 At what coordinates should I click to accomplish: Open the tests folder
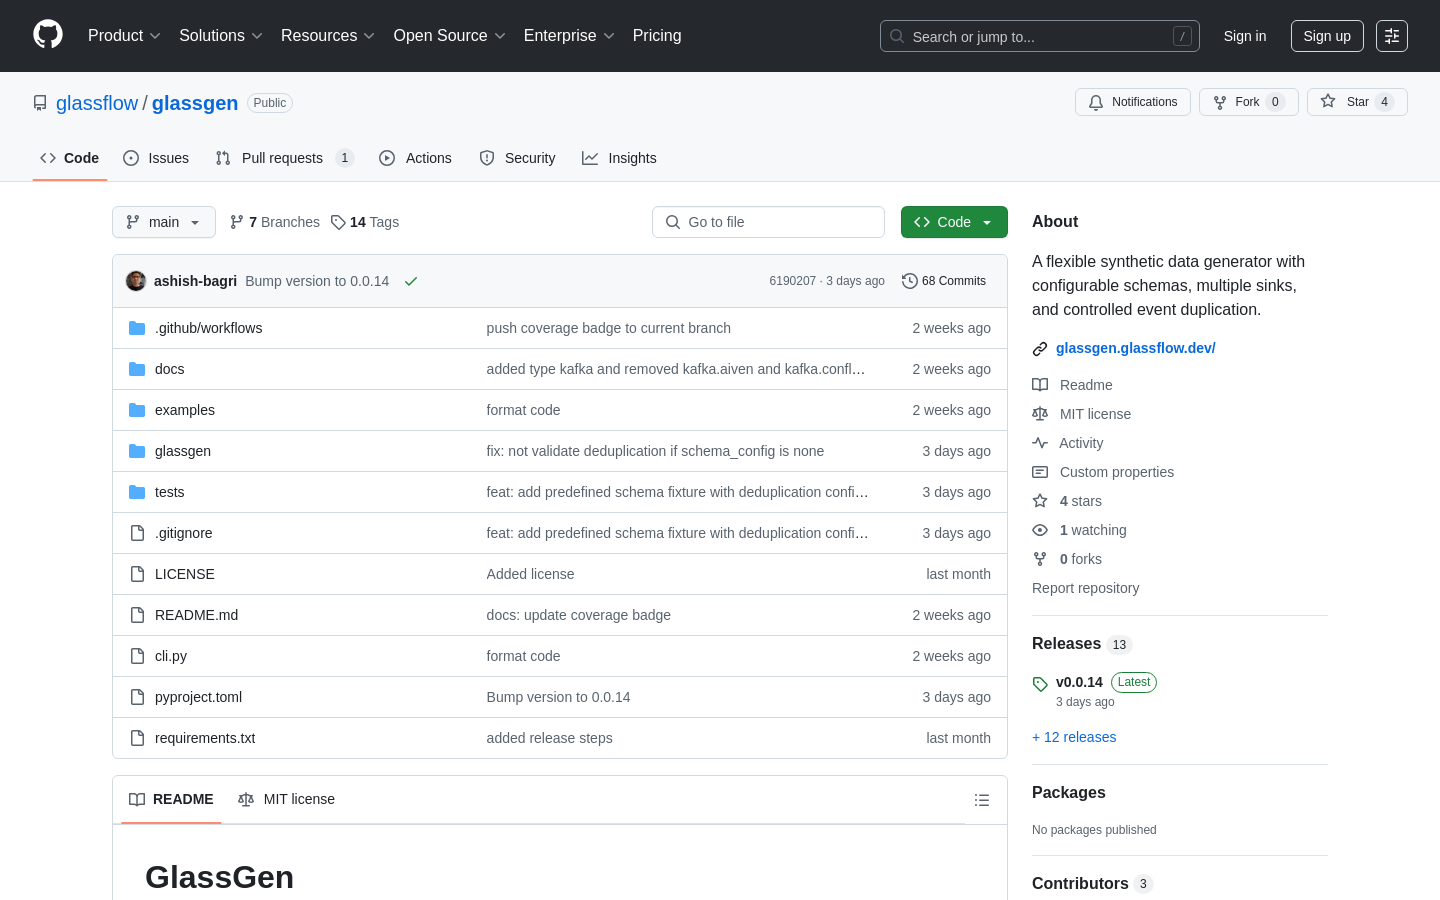click(169, 492)
